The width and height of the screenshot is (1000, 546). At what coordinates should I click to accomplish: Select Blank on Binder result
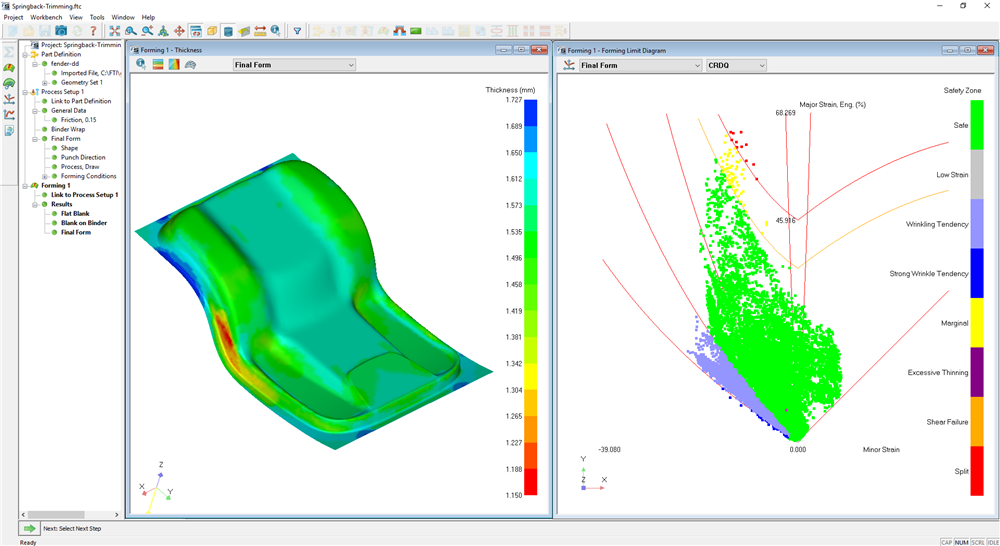click(x=83, y=223)
